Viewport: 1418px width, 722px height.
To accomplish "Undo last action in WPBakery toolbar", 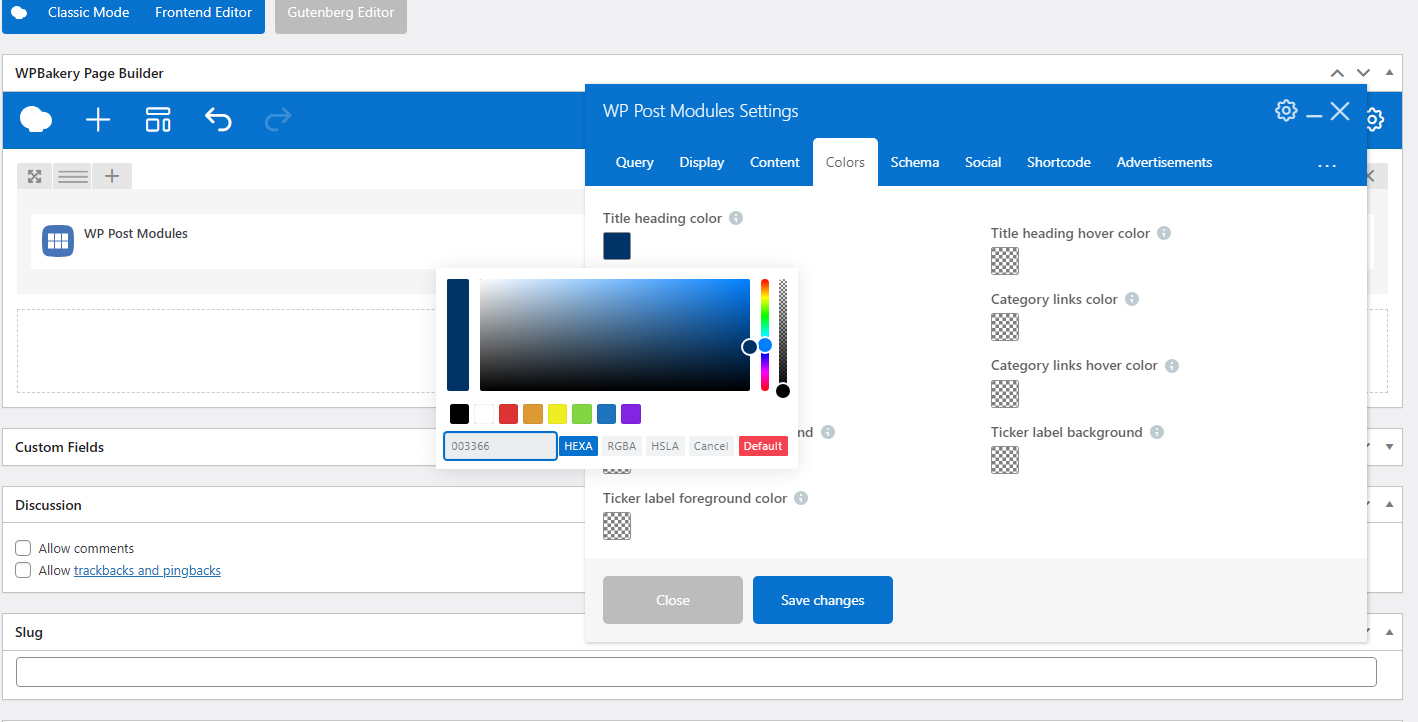I will [218, 120].
